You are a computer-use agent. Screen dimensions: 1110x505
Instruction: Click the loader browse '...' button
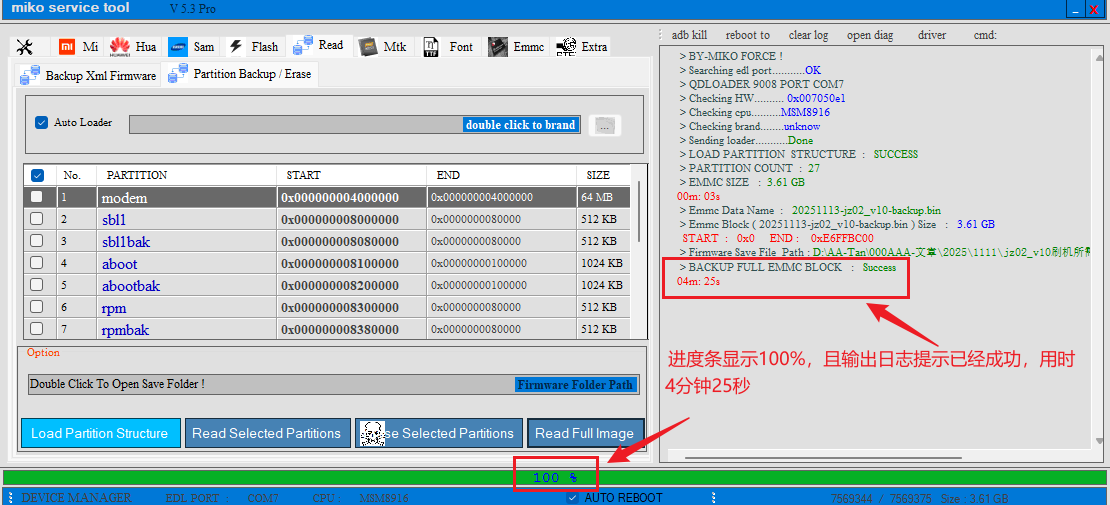(x=605, y=125)
